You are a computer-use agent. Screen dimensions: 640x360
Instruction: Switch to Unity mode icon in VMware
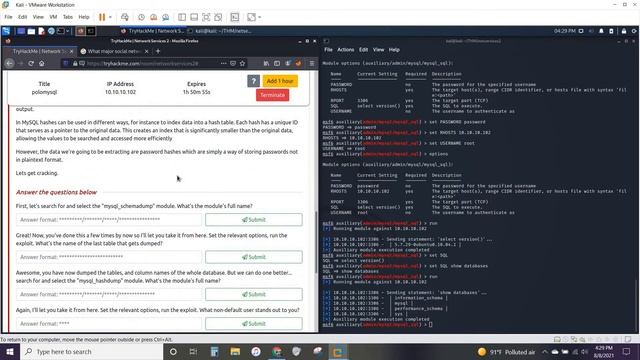218,17
